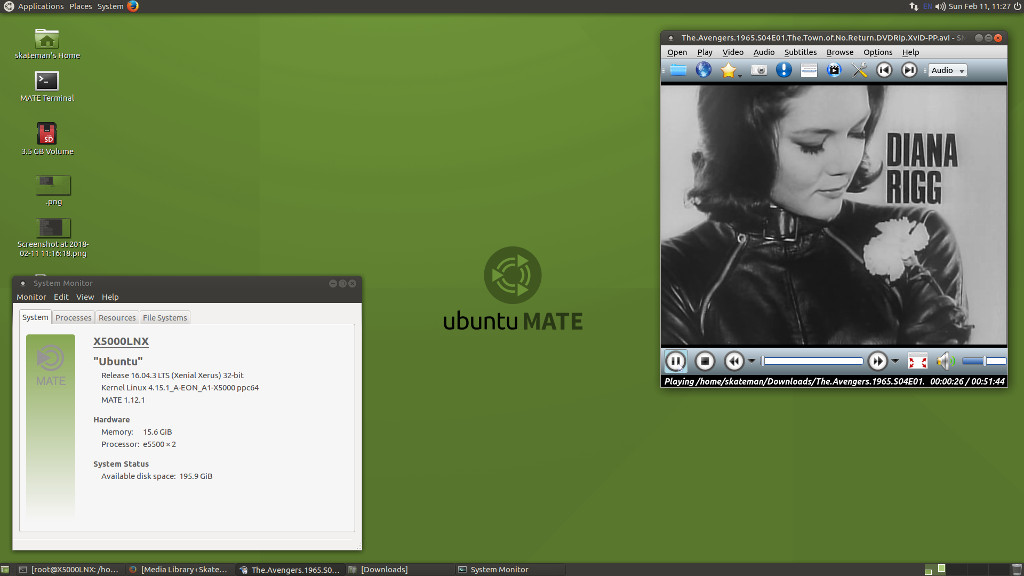Open the SMPlayer Open menu
1024x576 pixels.
pyautogui.click(x=677, y=52)
